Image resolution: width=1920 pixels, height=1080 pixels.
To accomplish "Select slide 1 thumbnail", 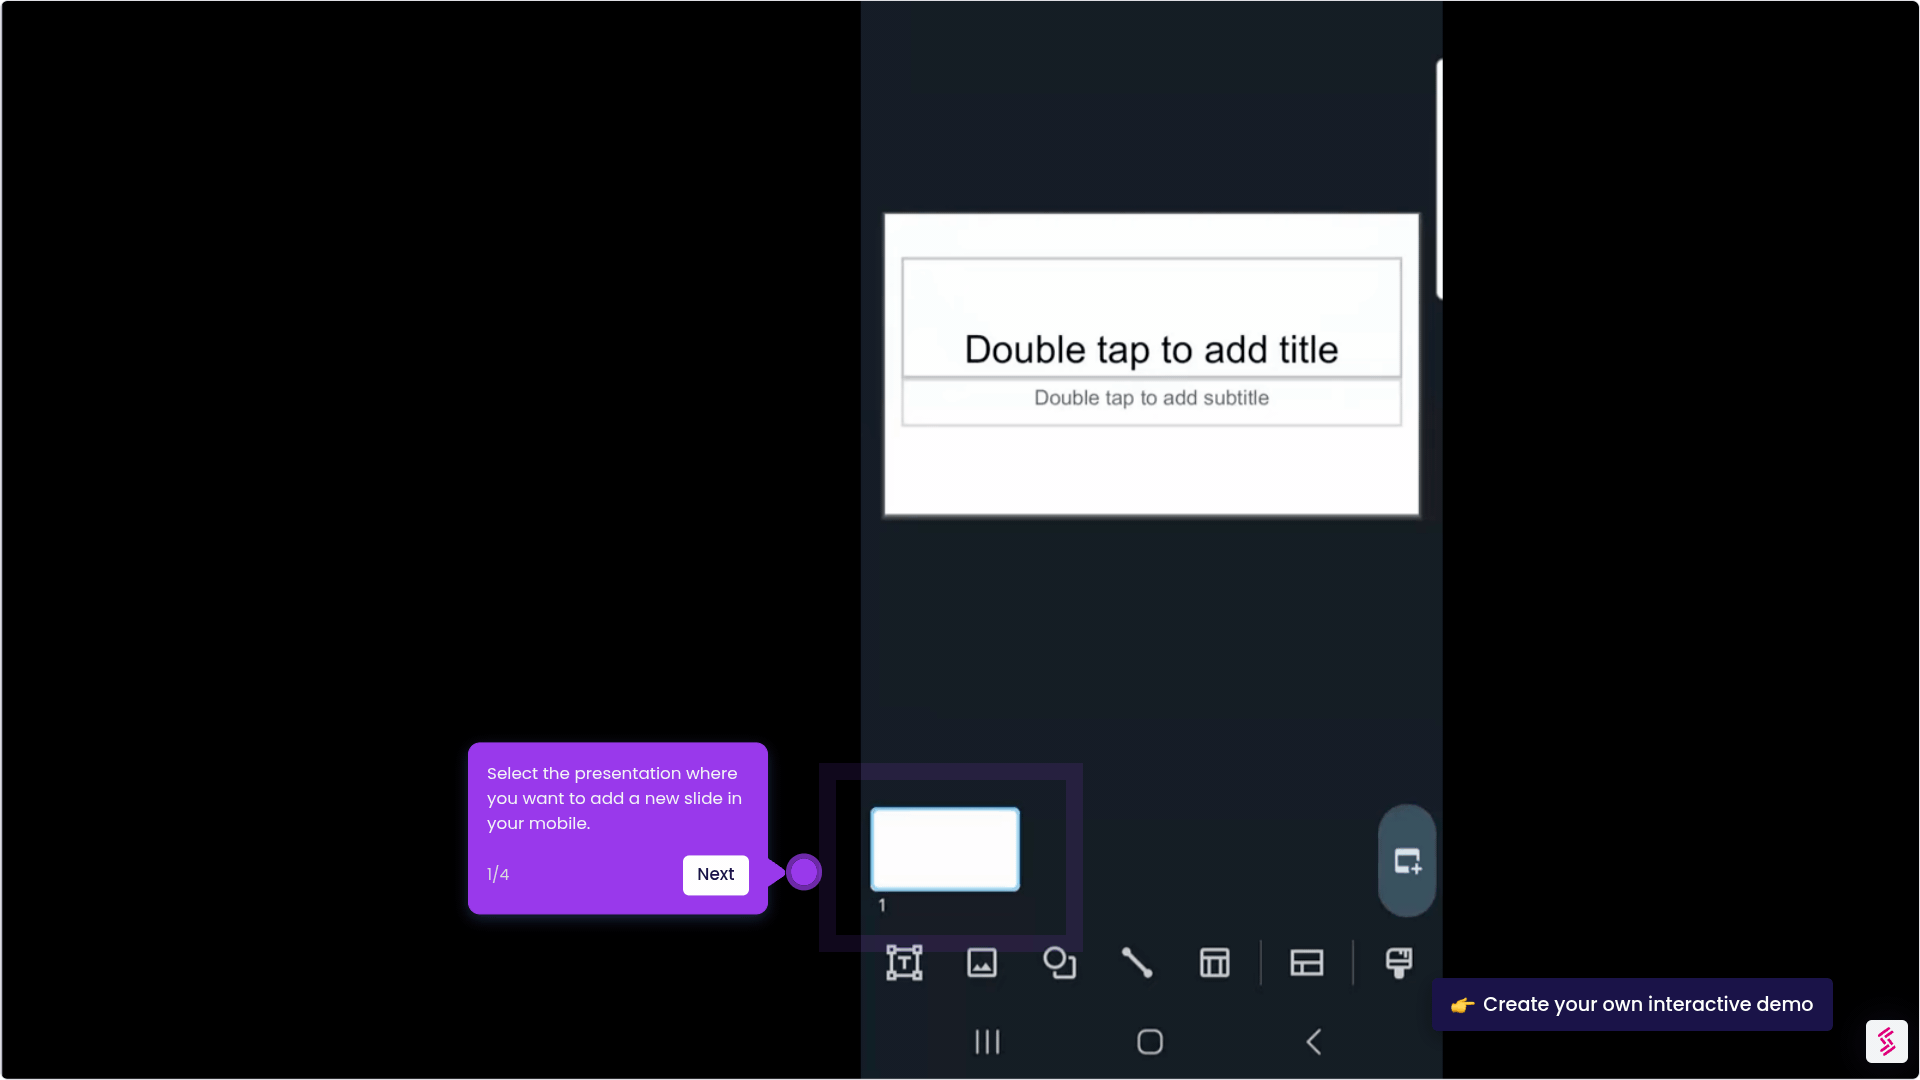I will pos(945,849).
